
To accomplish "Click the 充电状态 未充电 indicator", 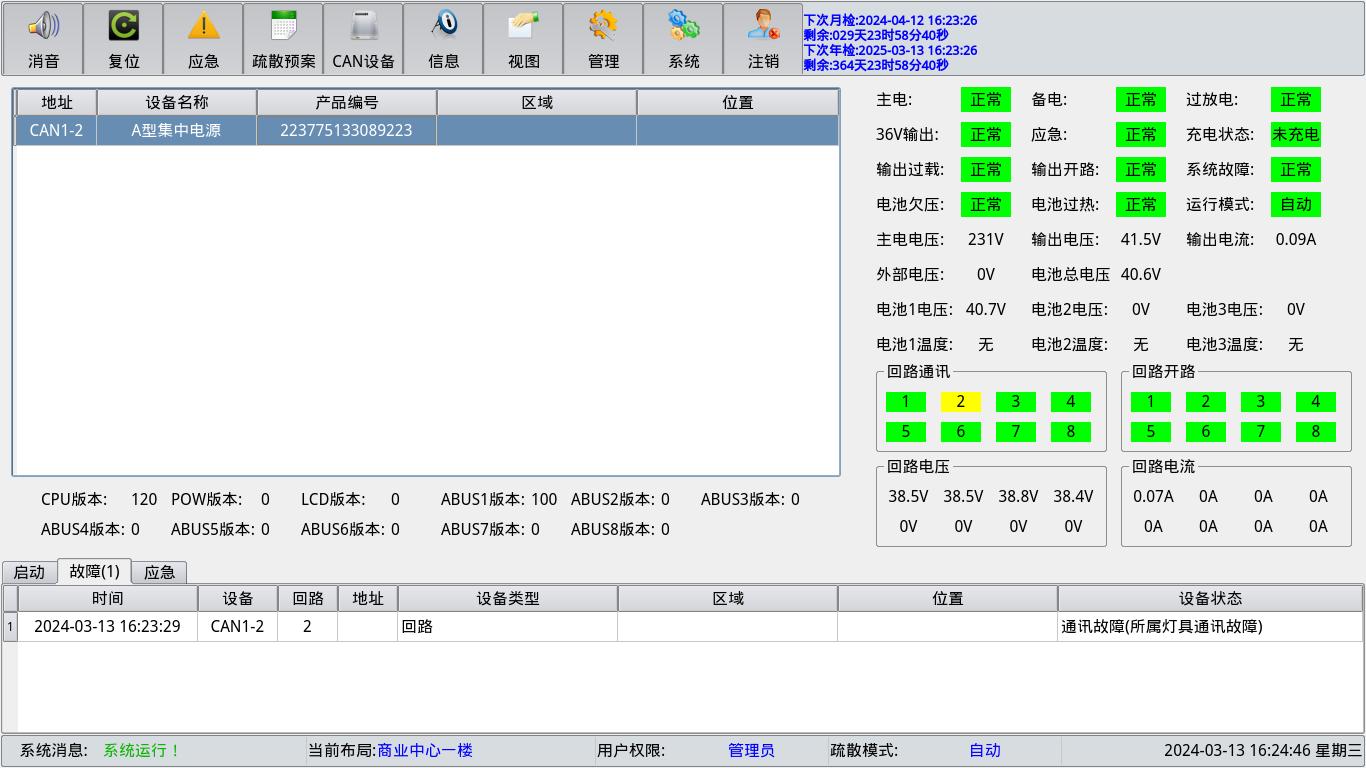I will 1295,134.
